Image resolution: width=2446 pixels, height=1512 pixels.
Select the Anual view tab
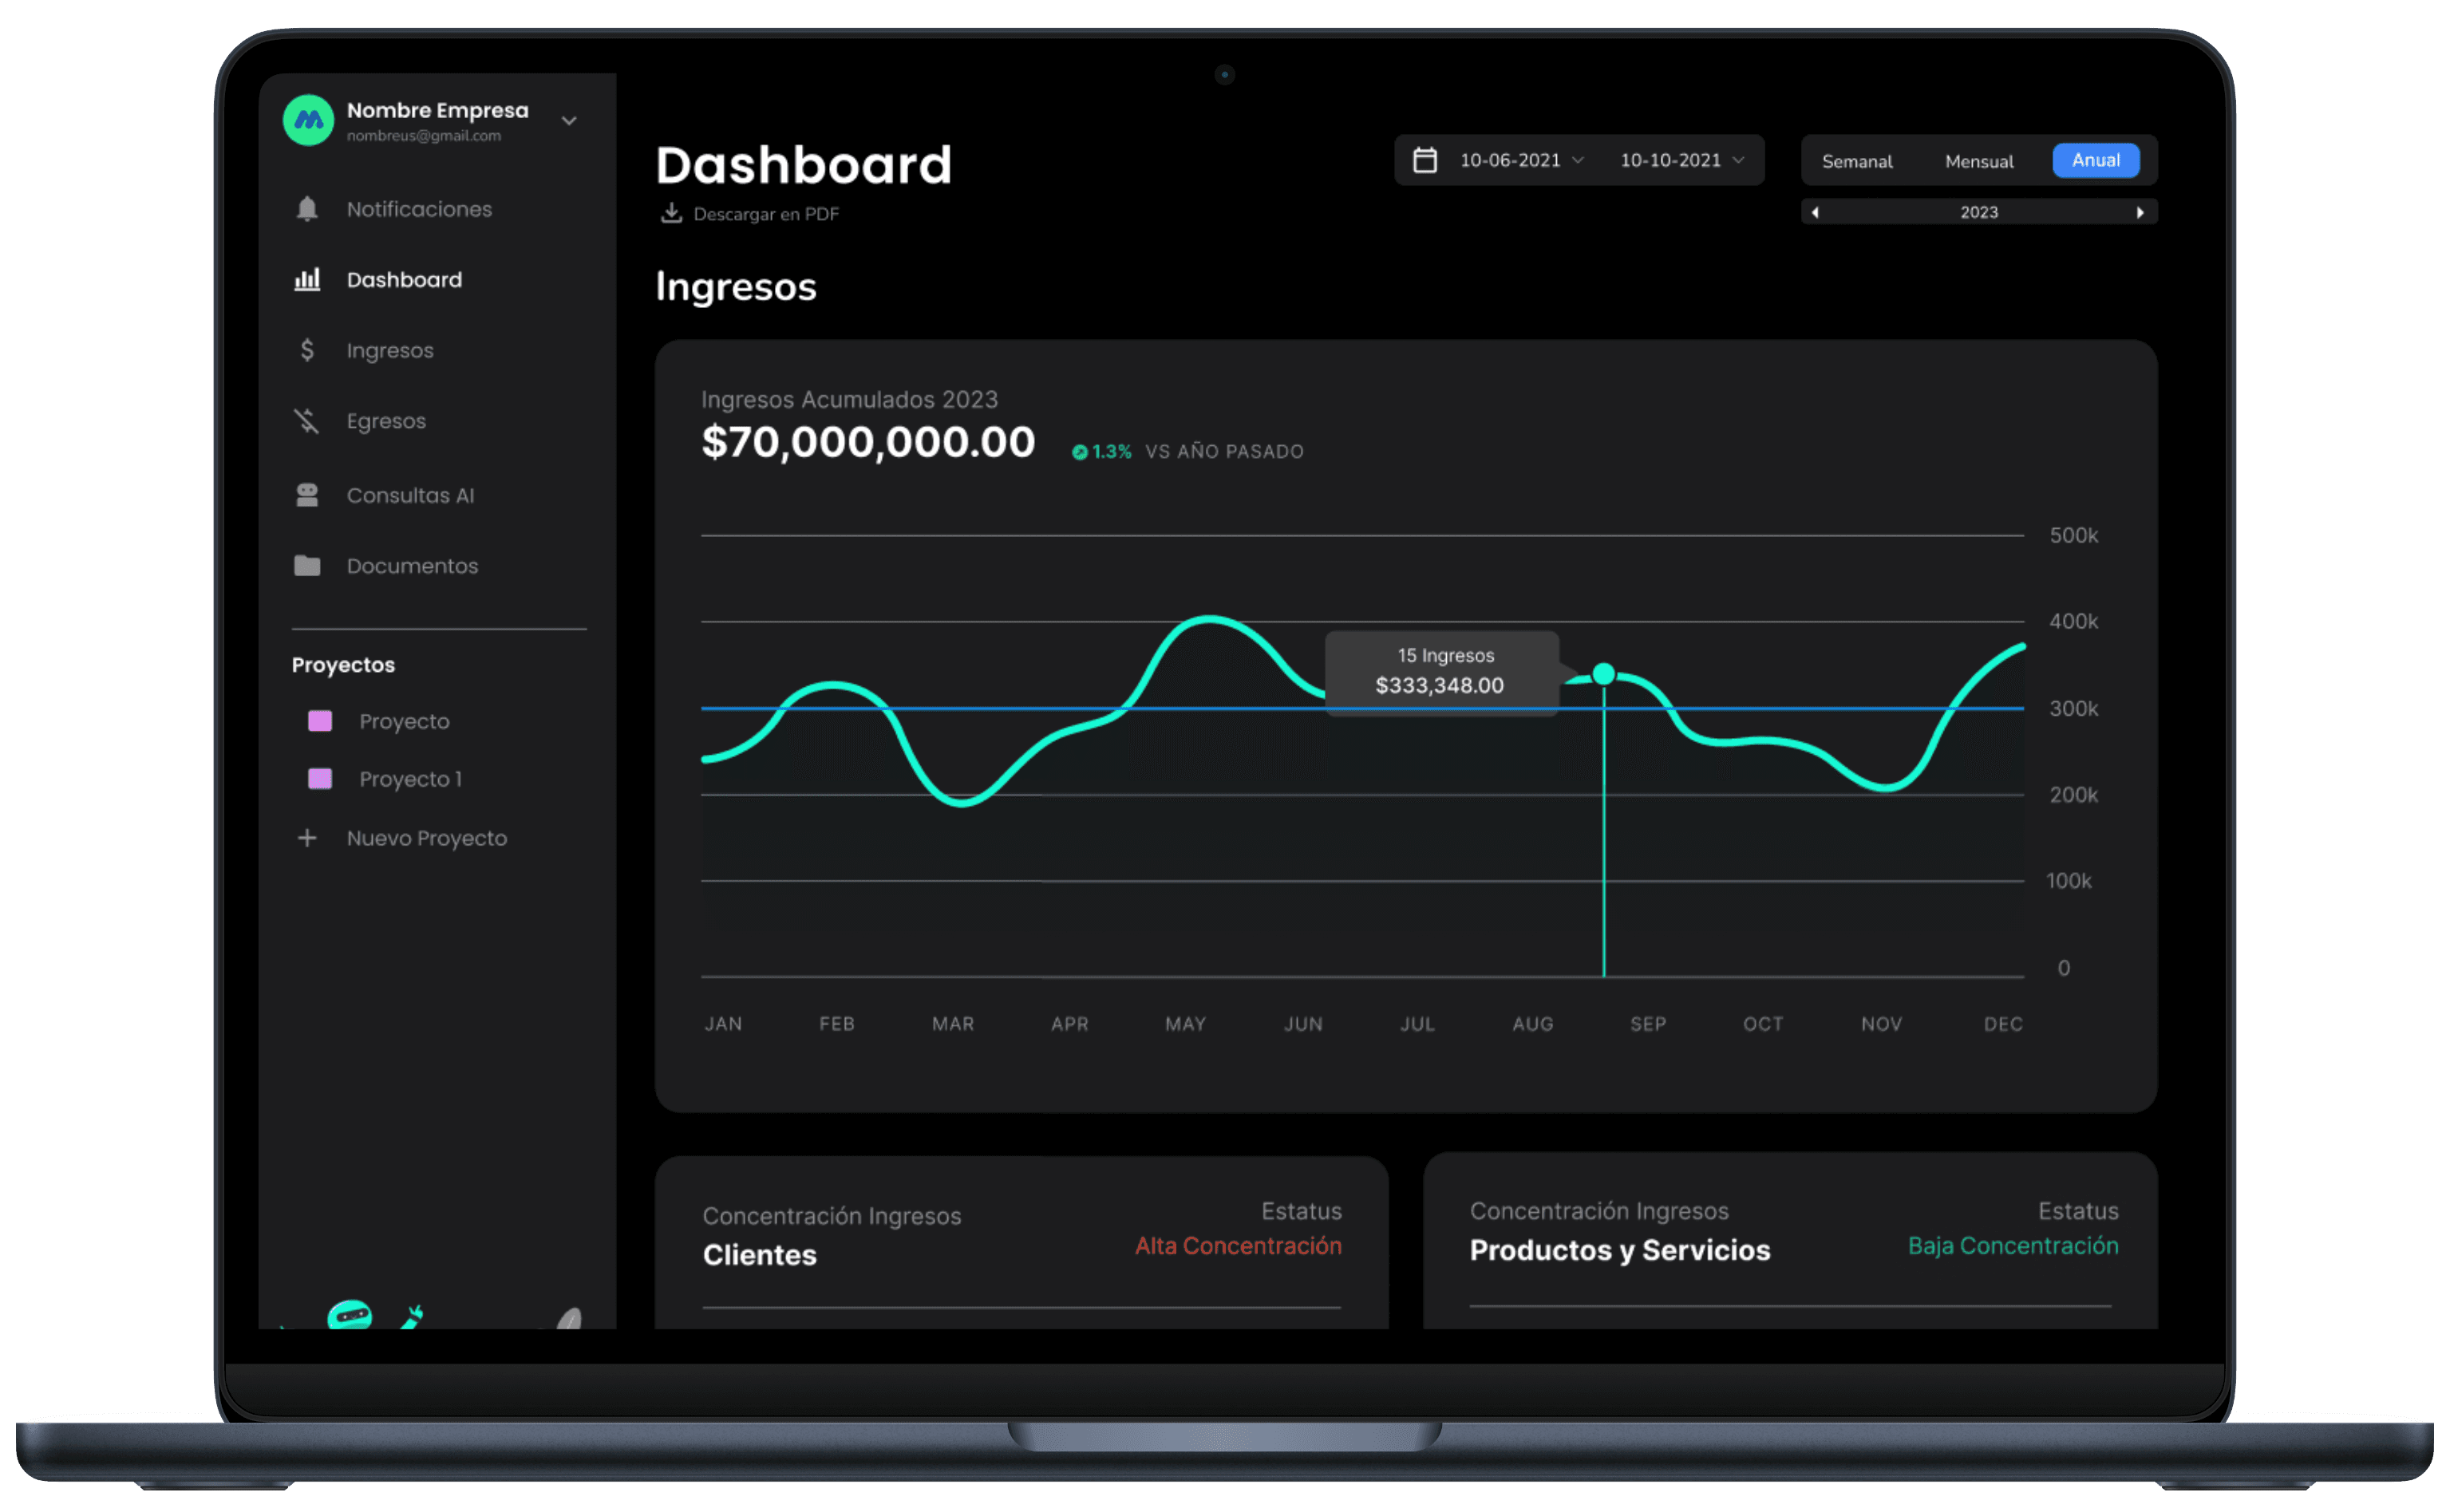(2095, 160)
